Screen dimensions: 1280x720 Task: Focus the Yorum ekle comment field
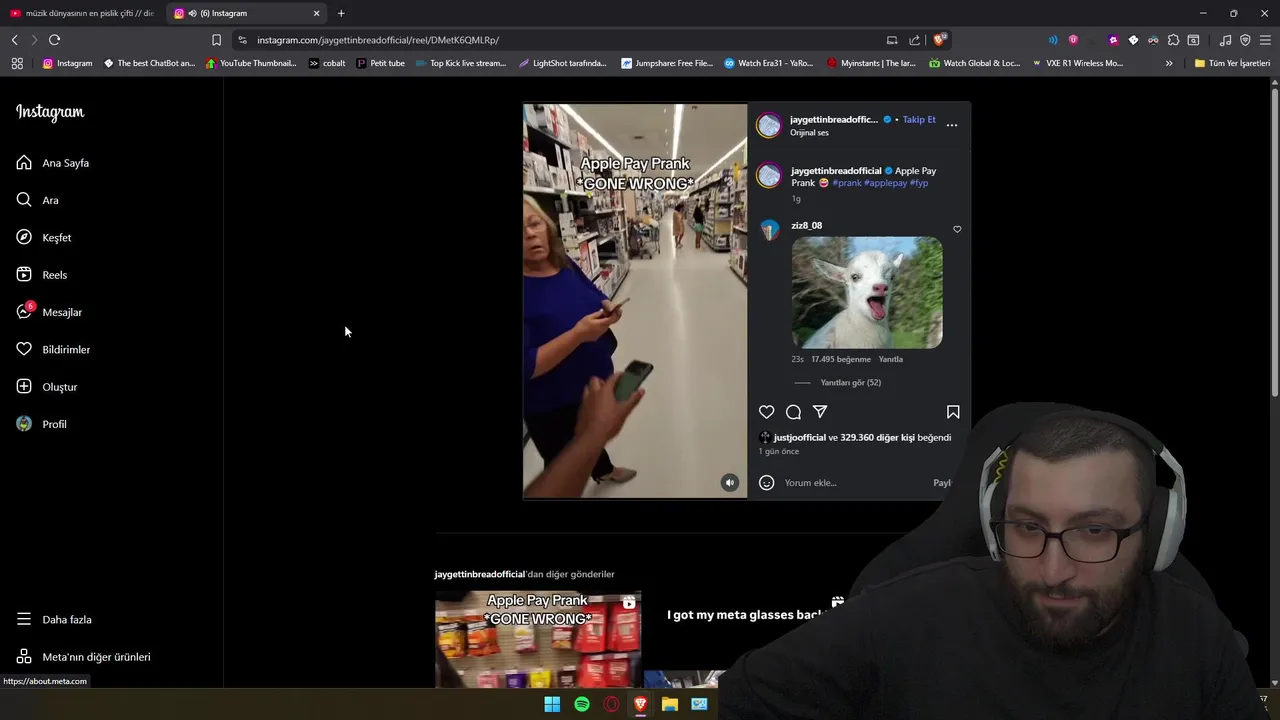855,483
